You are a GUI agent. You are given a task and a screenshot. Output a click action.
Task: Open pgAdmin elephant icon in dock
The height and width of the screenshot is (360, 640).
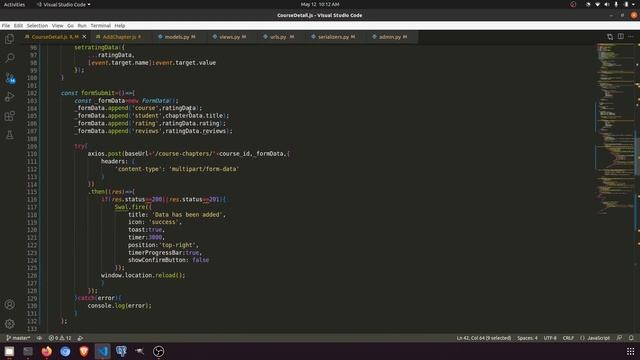tap(121, 351)
